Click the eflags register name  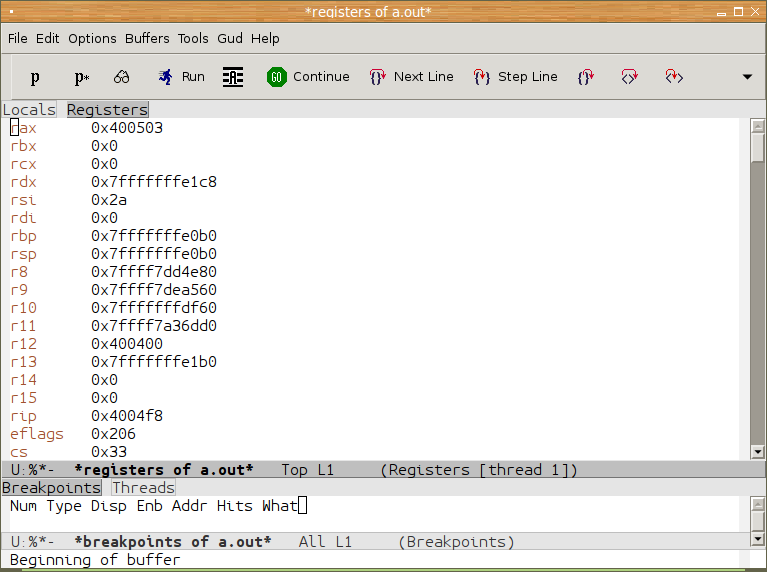coord(37,434)
